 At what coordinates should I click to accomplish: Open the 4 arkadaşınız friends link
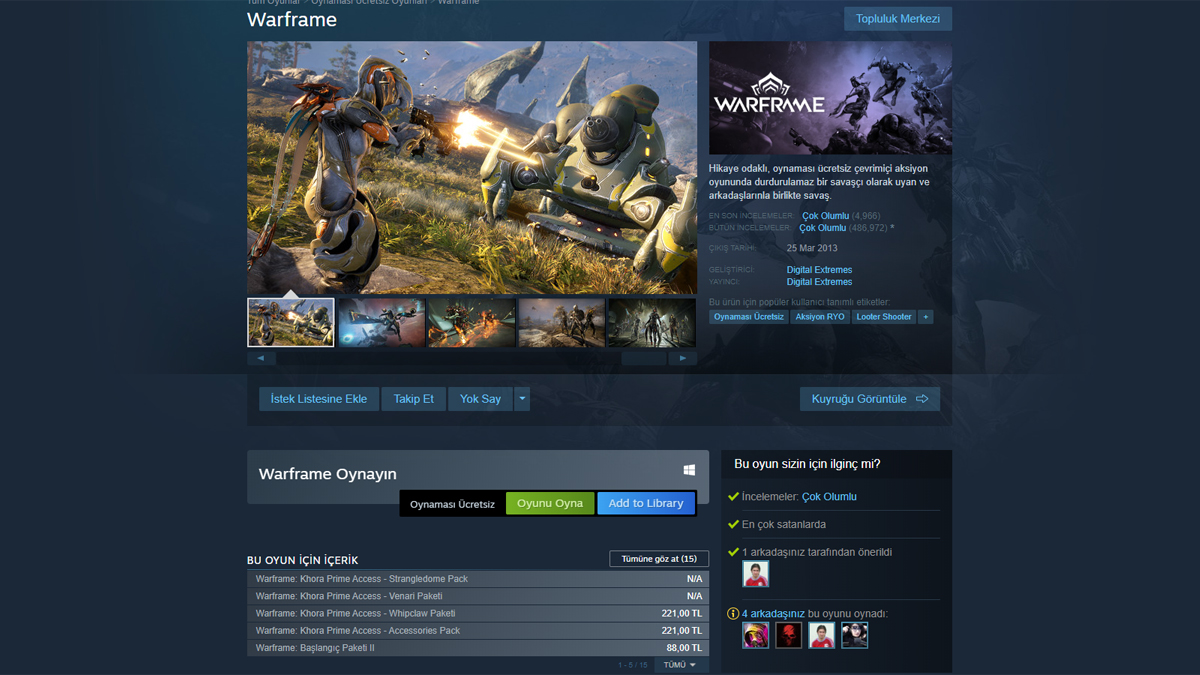(x=773, y=614)
